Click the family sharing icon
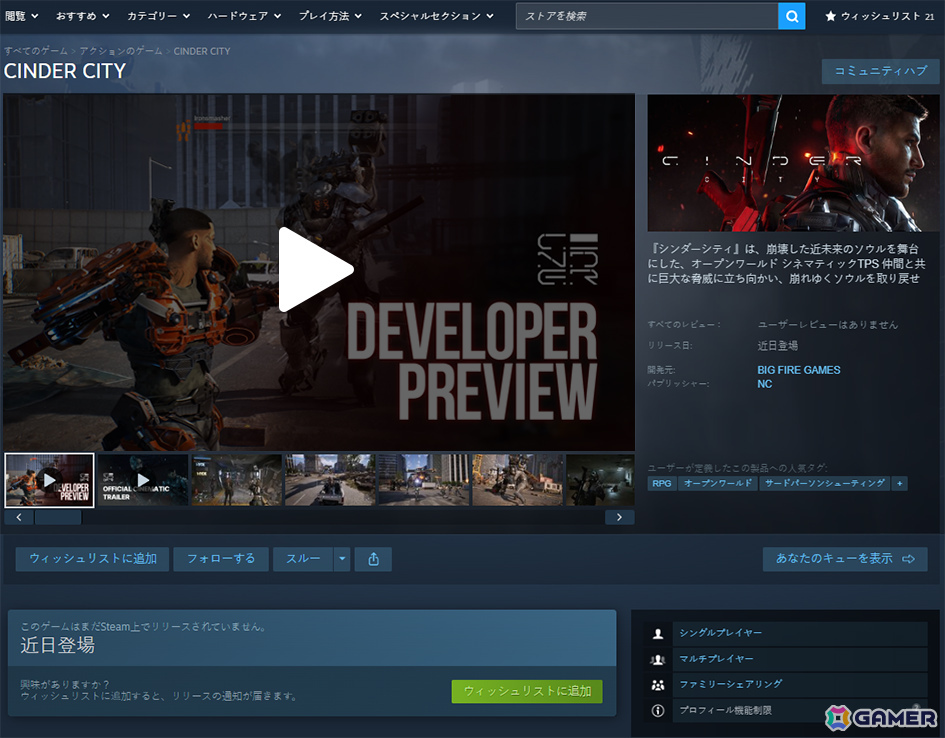Viewport: 945px width, 738px height. click(x=658, y=685)
